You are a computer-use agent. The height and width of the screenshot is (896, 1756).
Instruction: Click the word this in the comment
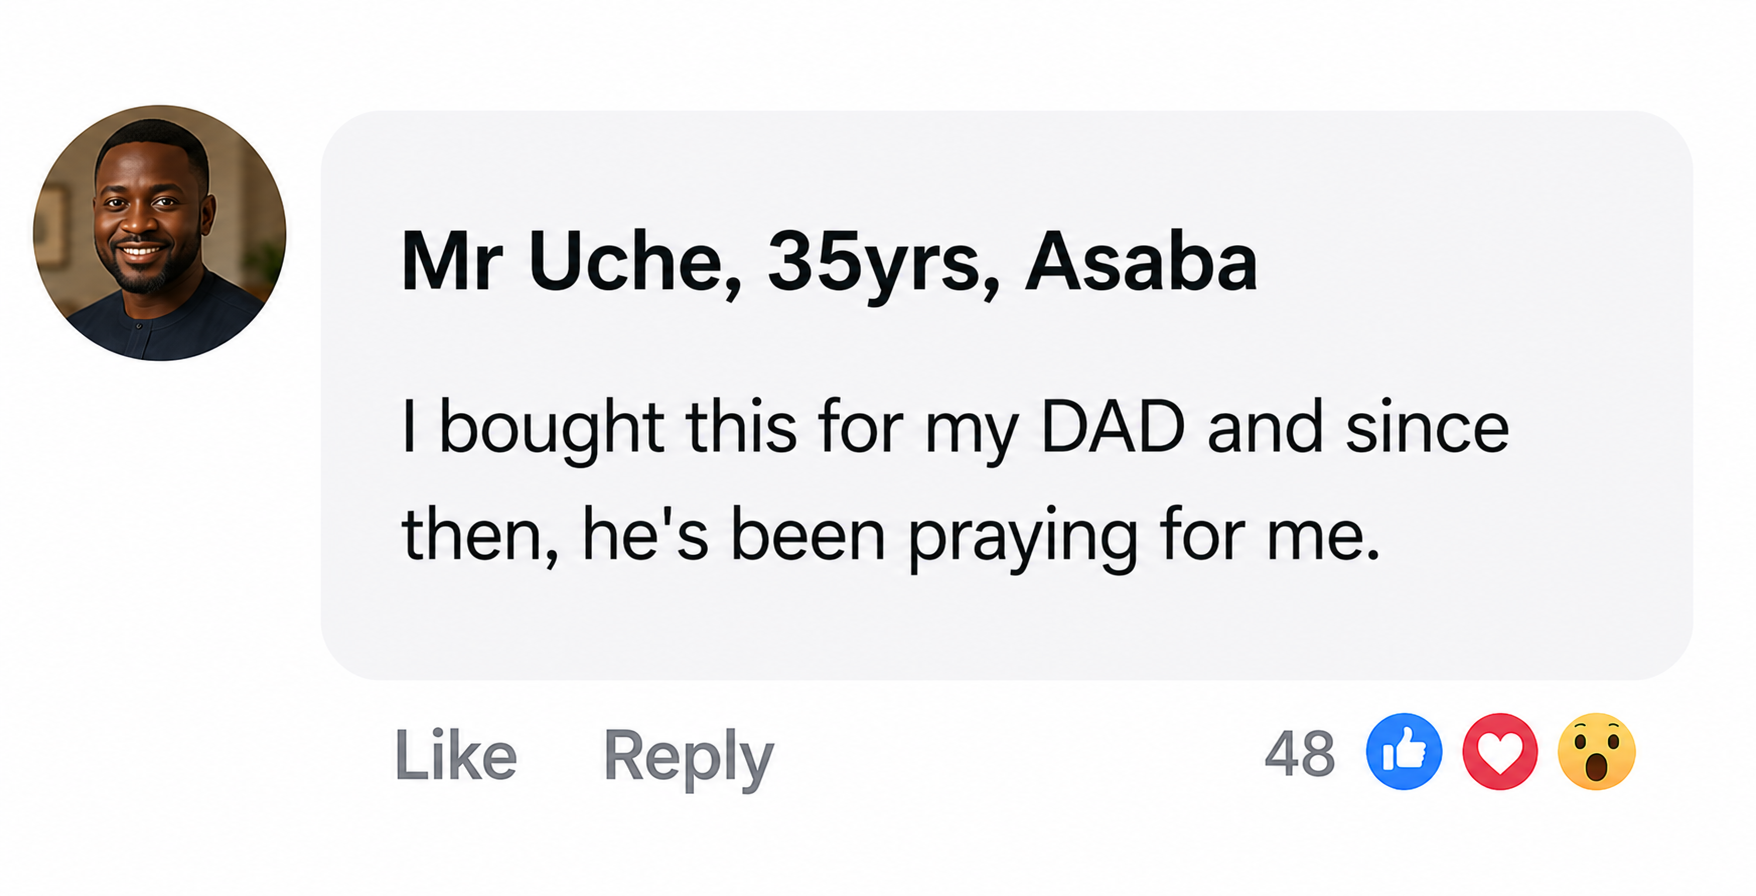[740, 427]
